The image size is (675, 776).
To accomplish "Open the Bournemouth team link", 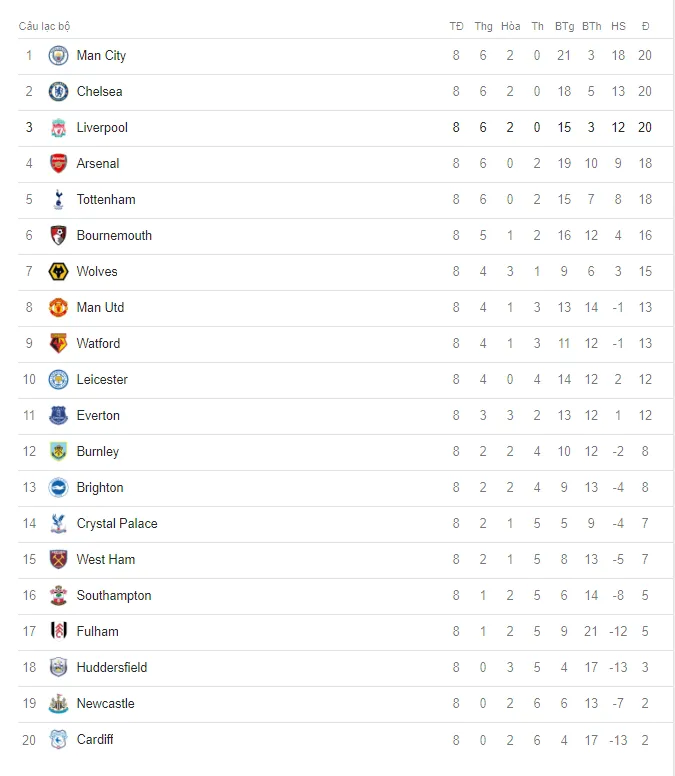I will (x=114, y=236).
